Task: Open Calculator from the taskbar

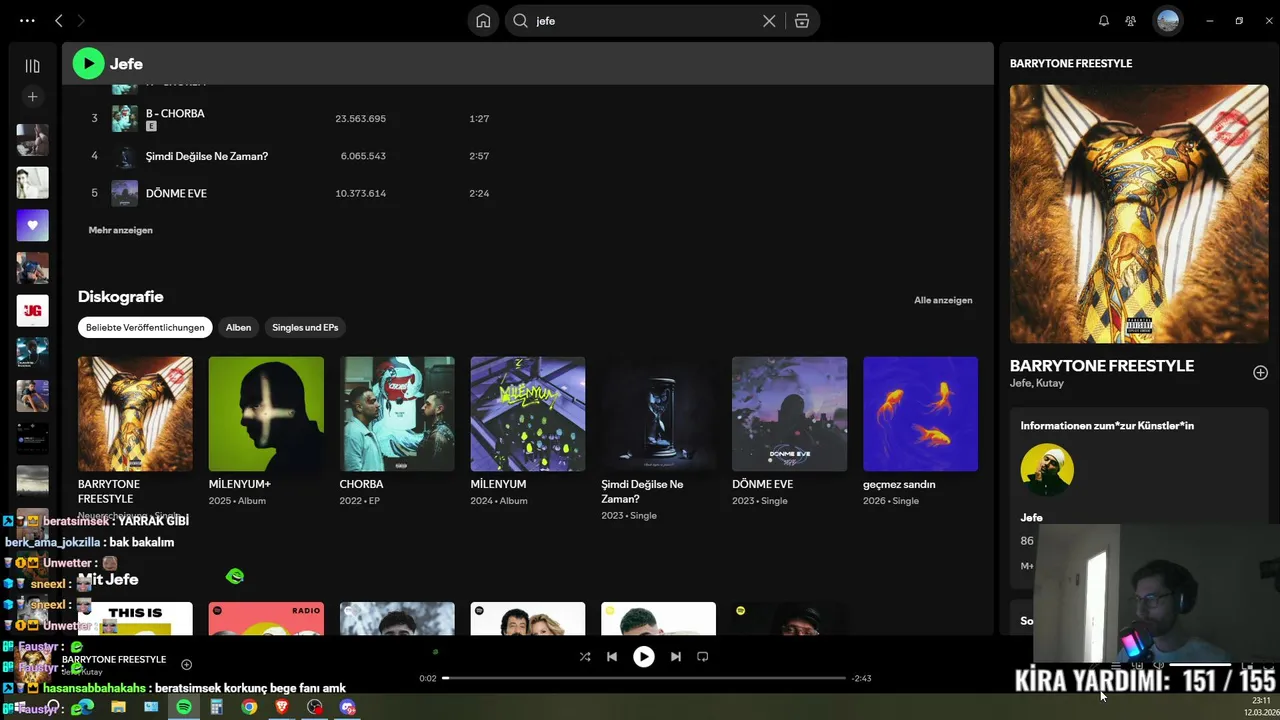Action: coord(216,707)
